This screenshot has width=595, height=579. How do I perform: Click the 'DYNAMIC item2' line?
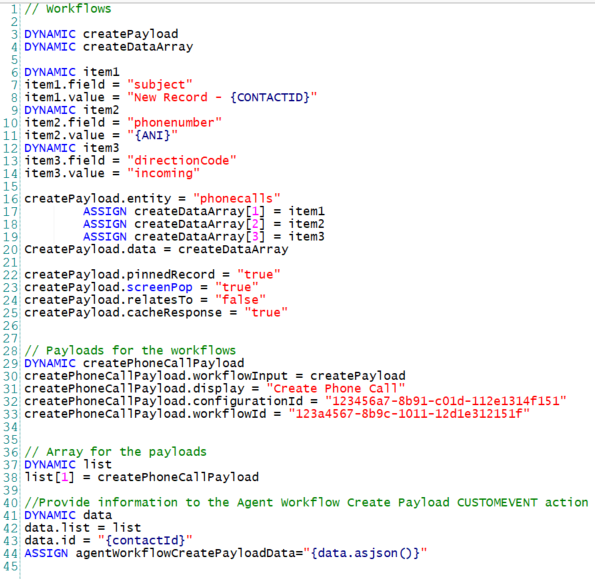point(72,110)
